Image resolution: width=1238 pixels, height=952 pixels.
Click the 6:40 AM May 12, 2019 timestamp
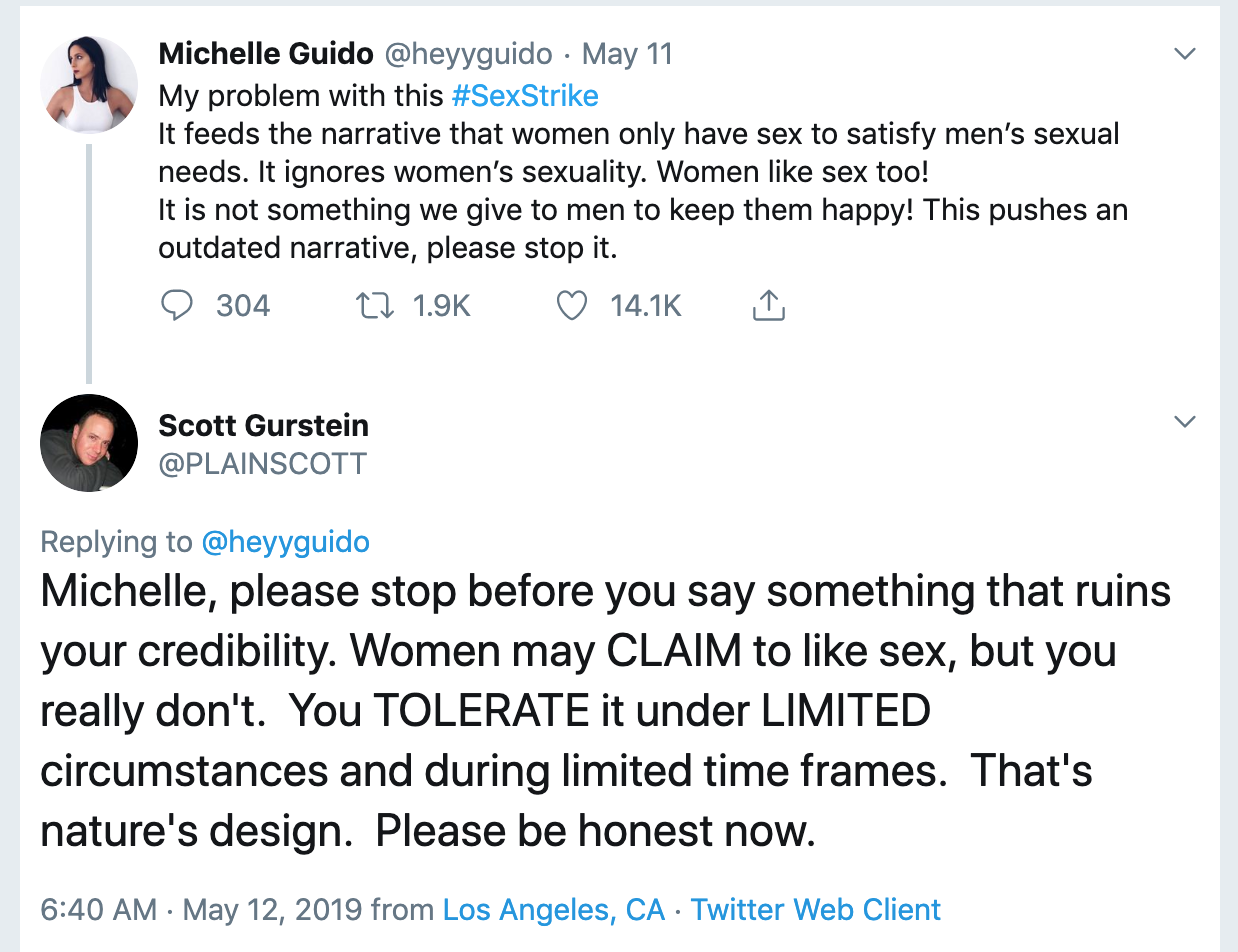tap(203, 910)
